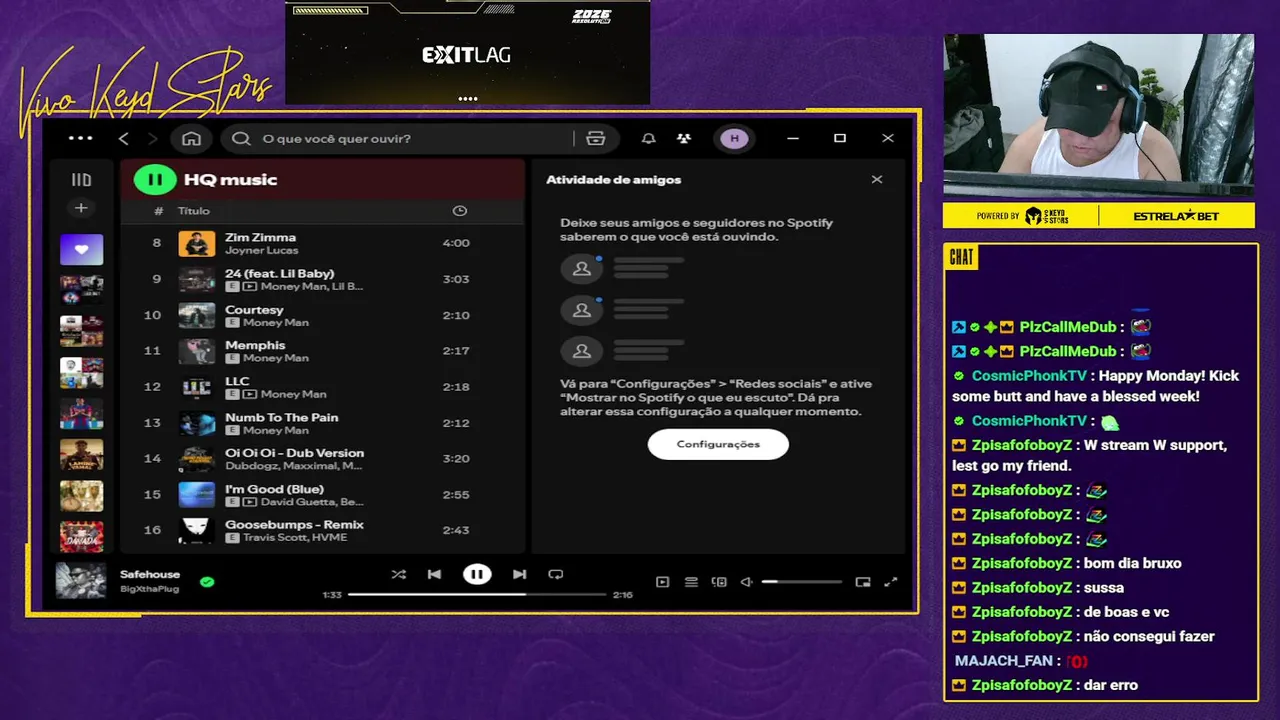Image resolution: width=1280 pixels, height=720 pixels.
Task: Open the connect to a device icon
Action: (x=719, y=582)
